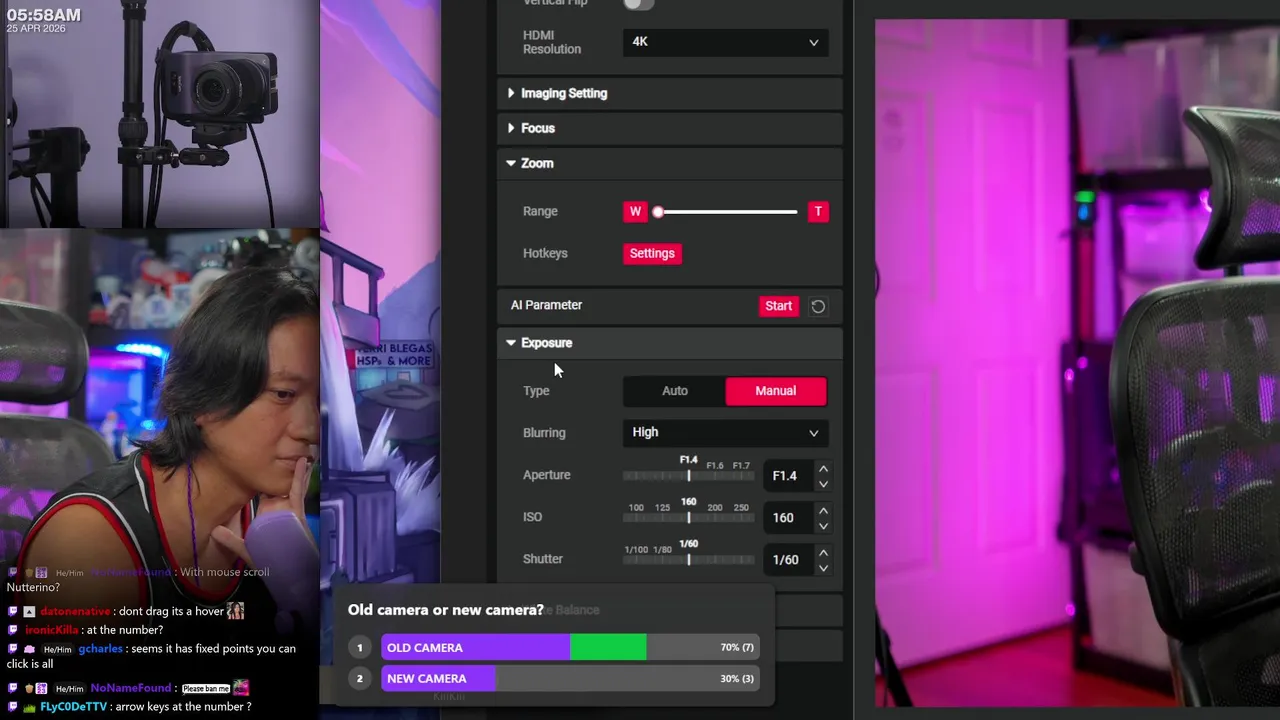Click the Shutter 1/60 value field
Viewport: 1280px width, 720px height.
click(x=788, y=560)
